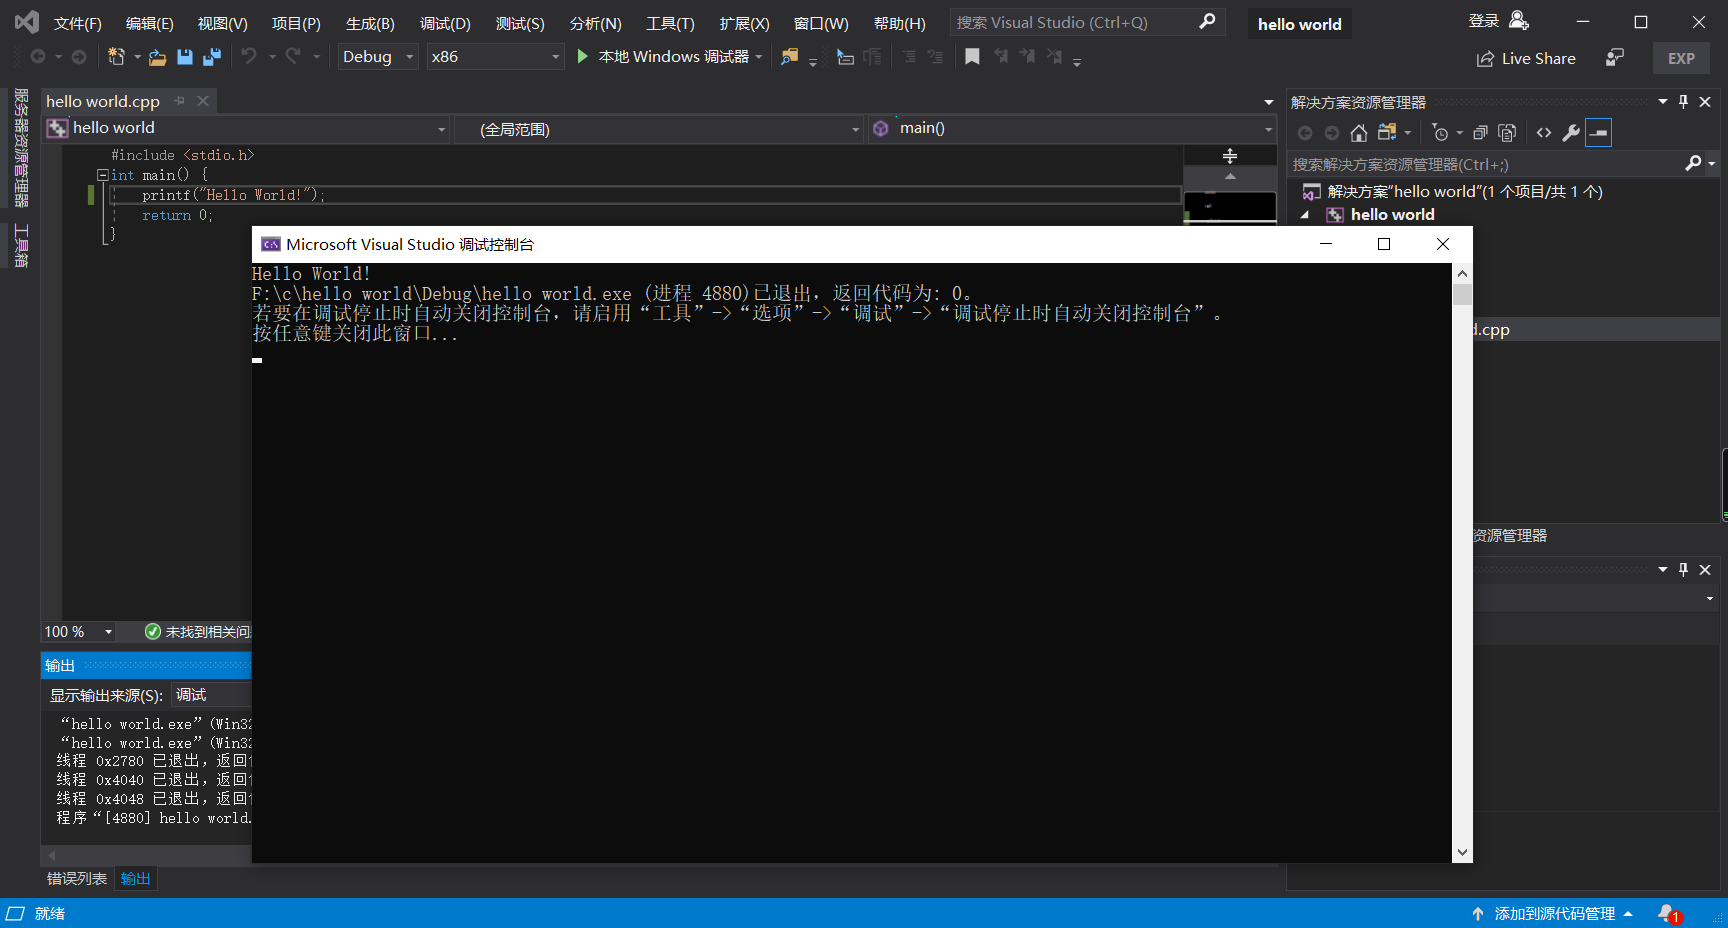Open the Debug configuration dropdown
This screenshot has width=1728, height=928.
[x=378, y=57]
